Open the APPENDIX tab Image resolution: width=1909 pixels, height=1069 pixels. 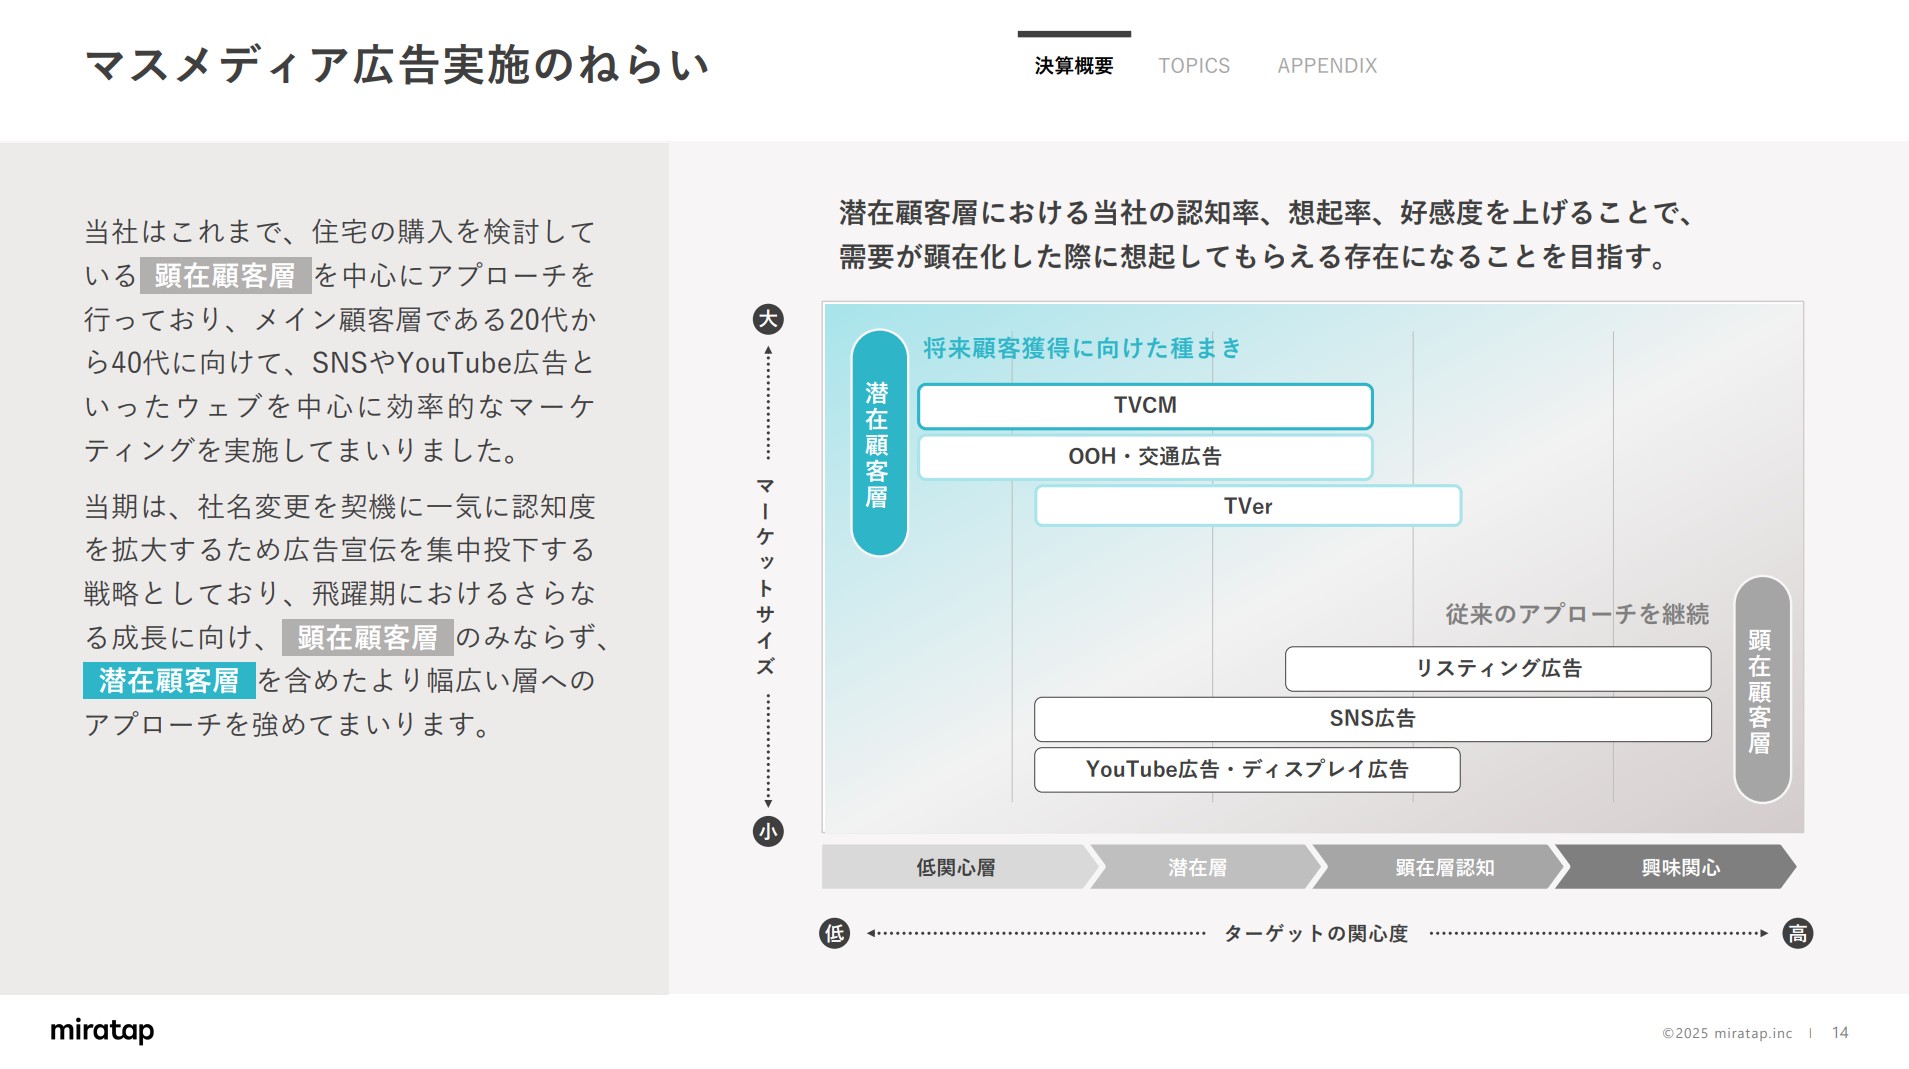coord(1326,66)
